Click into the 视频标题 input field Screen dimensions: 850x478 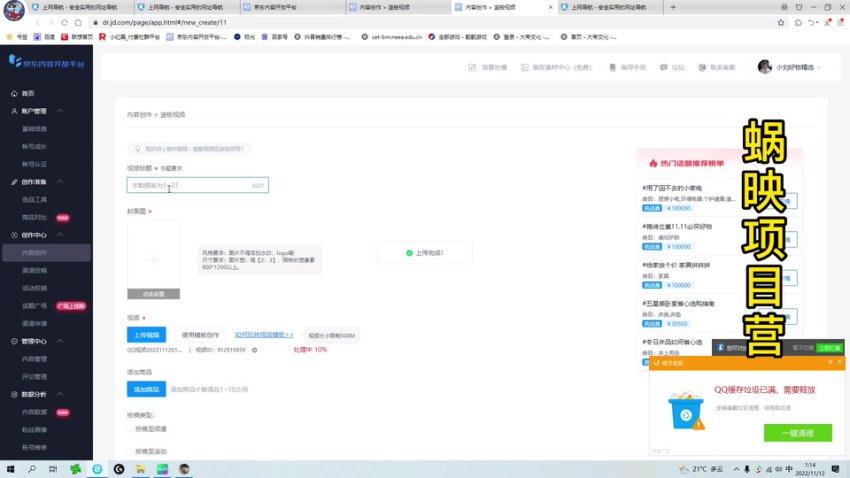click(x=197, y=185)
